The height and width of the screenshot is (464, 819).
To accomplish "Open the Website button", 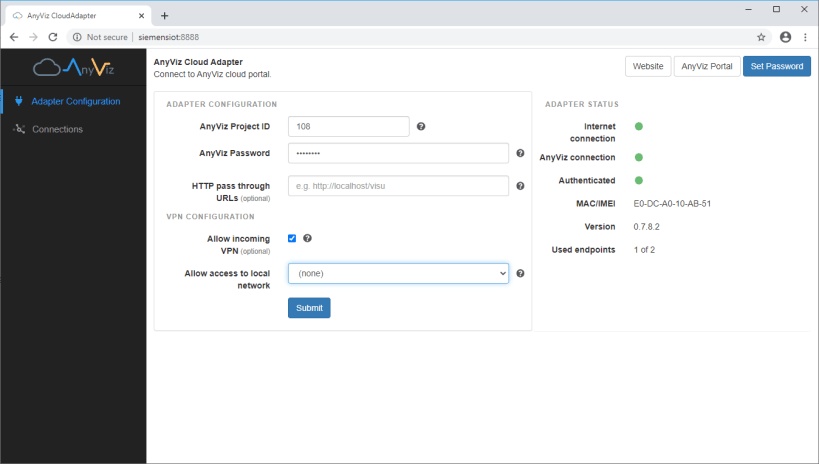I will (x=648, y=66).
